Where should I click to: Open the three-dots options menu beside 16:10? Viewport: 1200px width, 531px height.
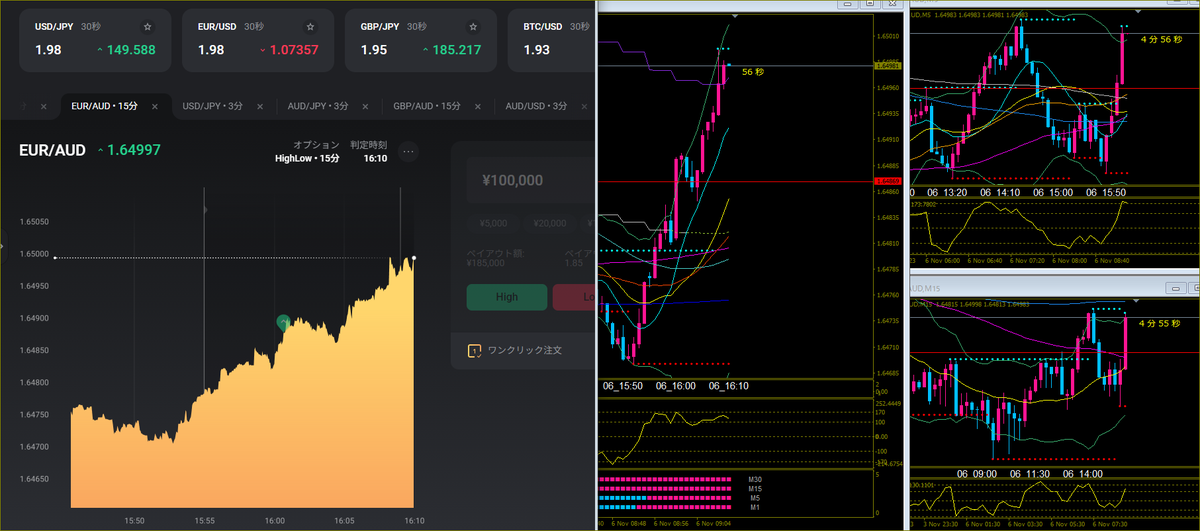point(408,152)
